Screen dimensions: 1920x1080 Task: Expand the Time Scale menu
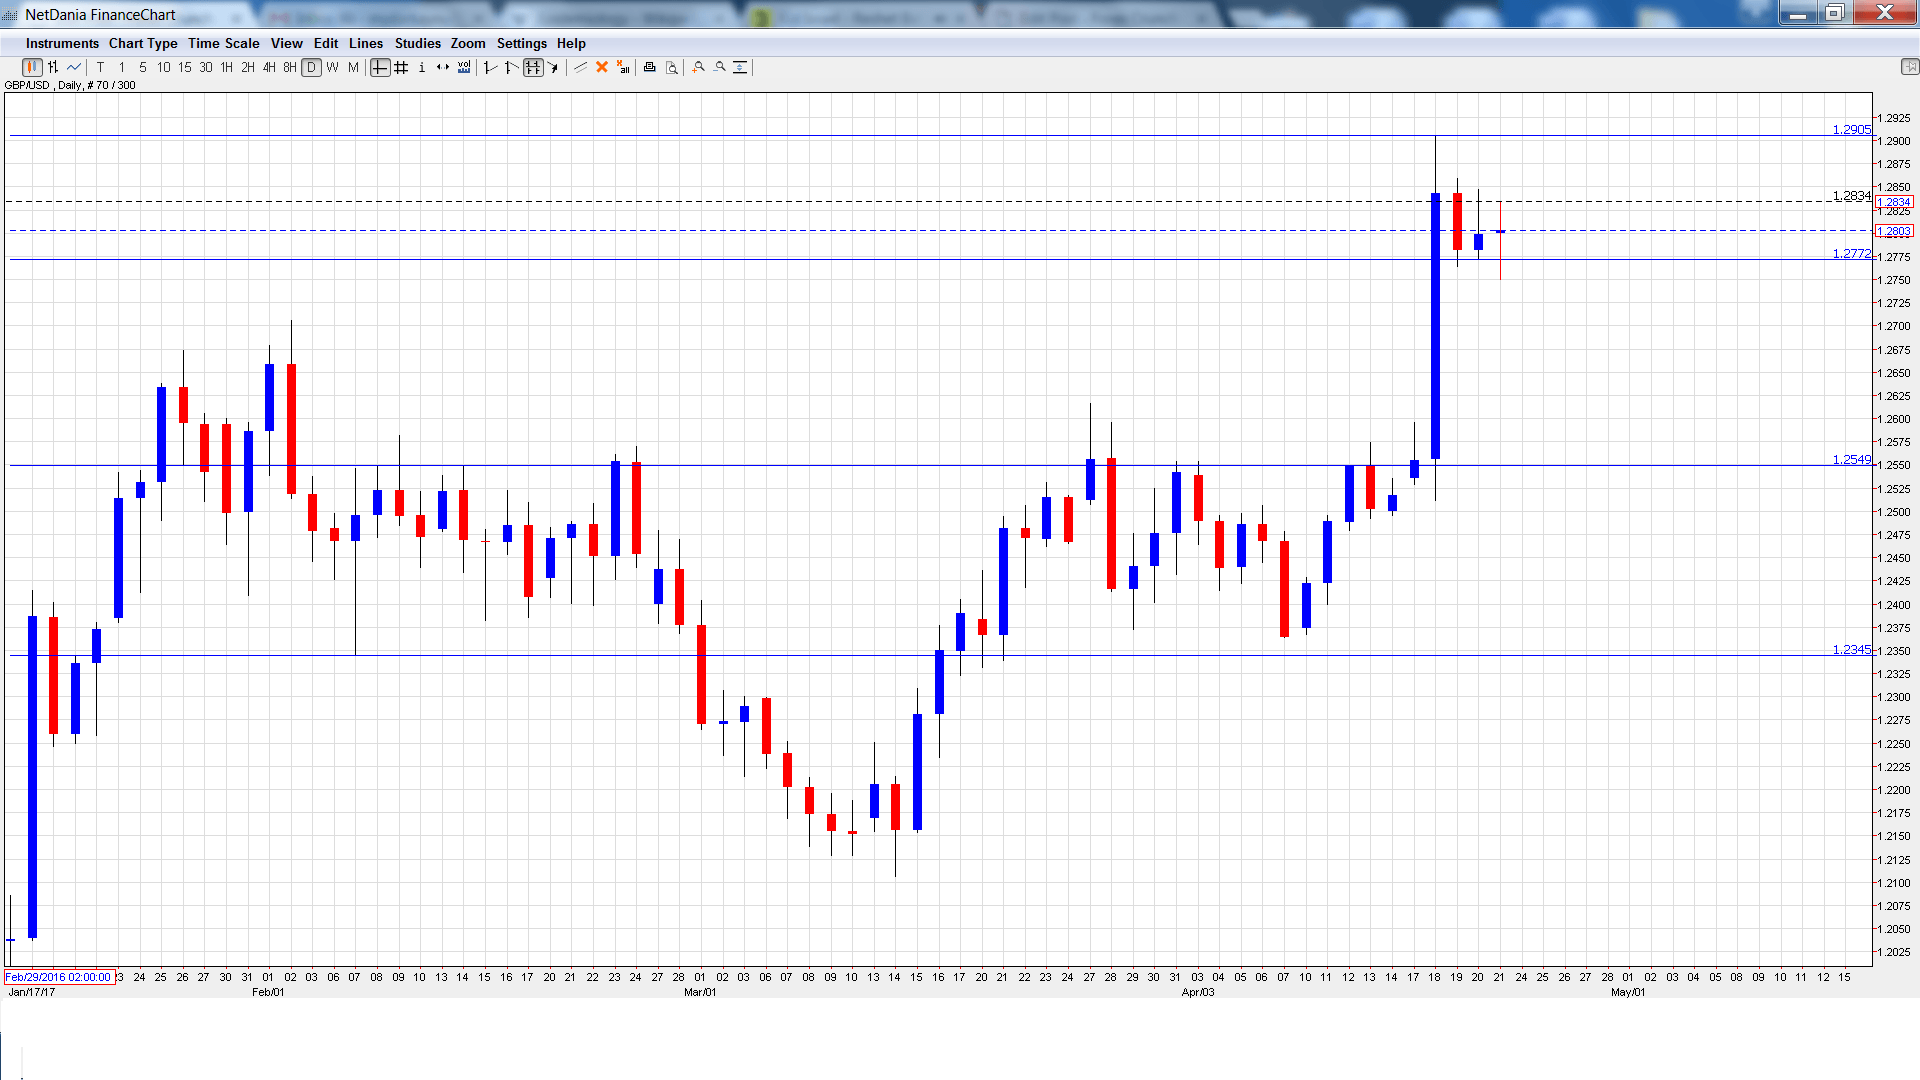click(x=223, y=43)
